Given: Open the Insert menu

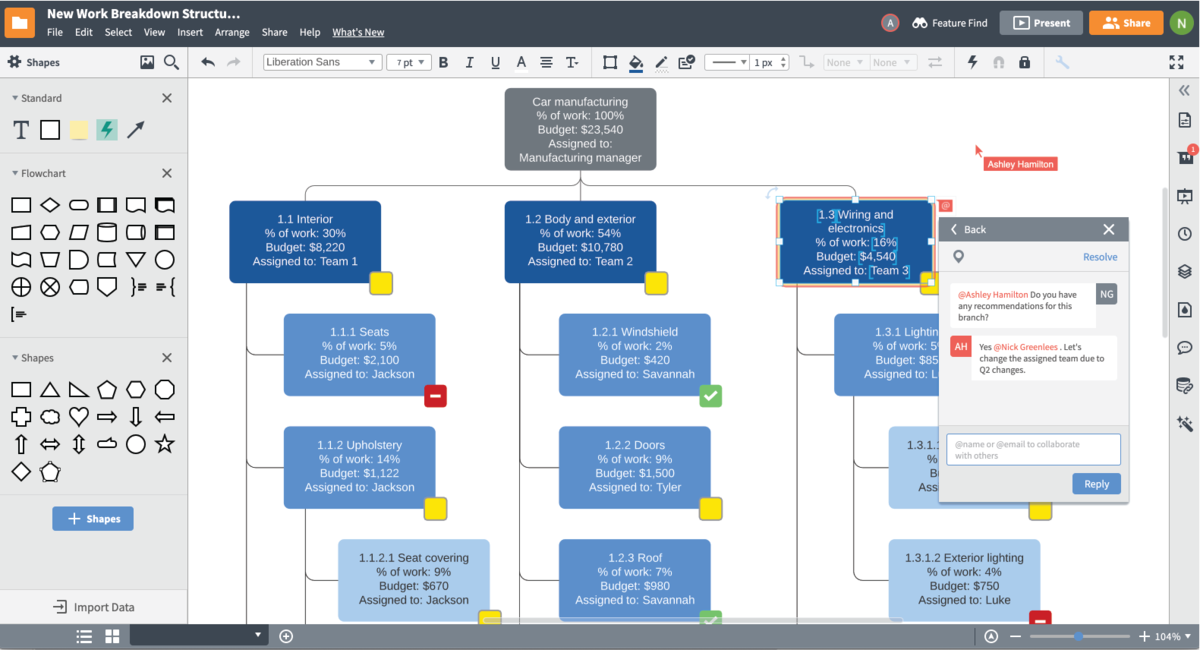Looking at the screenshot, I should tap(190, 31).
